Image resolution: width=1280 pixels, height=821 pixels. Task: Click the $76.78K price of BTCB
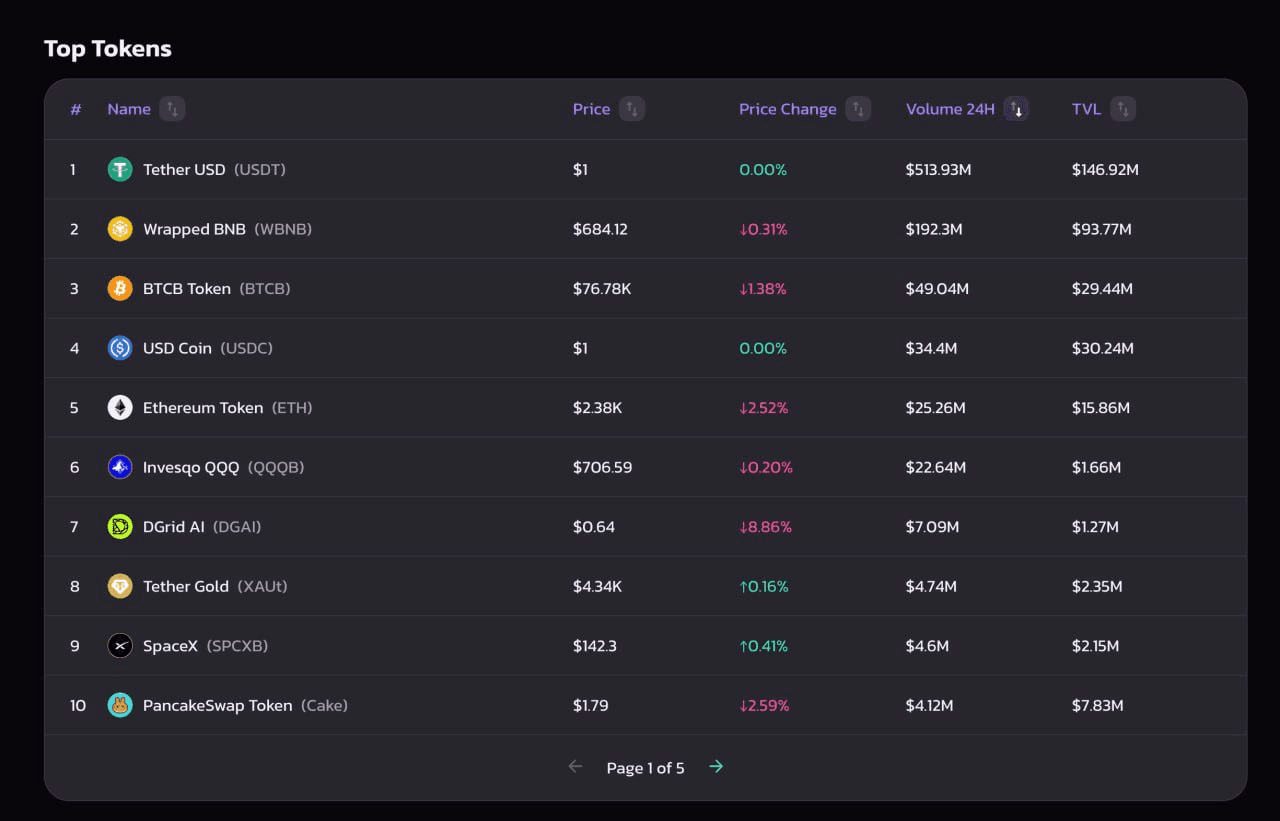point(602,289)
